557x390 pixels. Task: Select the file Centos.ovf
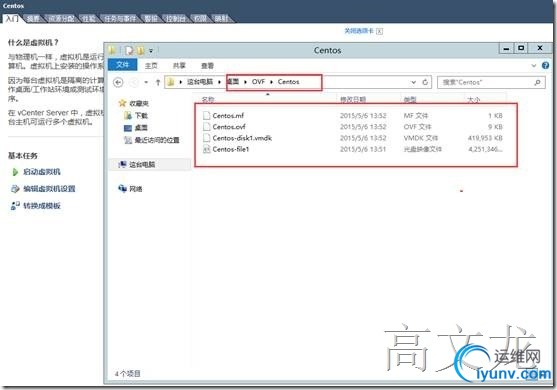pyautogui.click(x=229, y=127)
